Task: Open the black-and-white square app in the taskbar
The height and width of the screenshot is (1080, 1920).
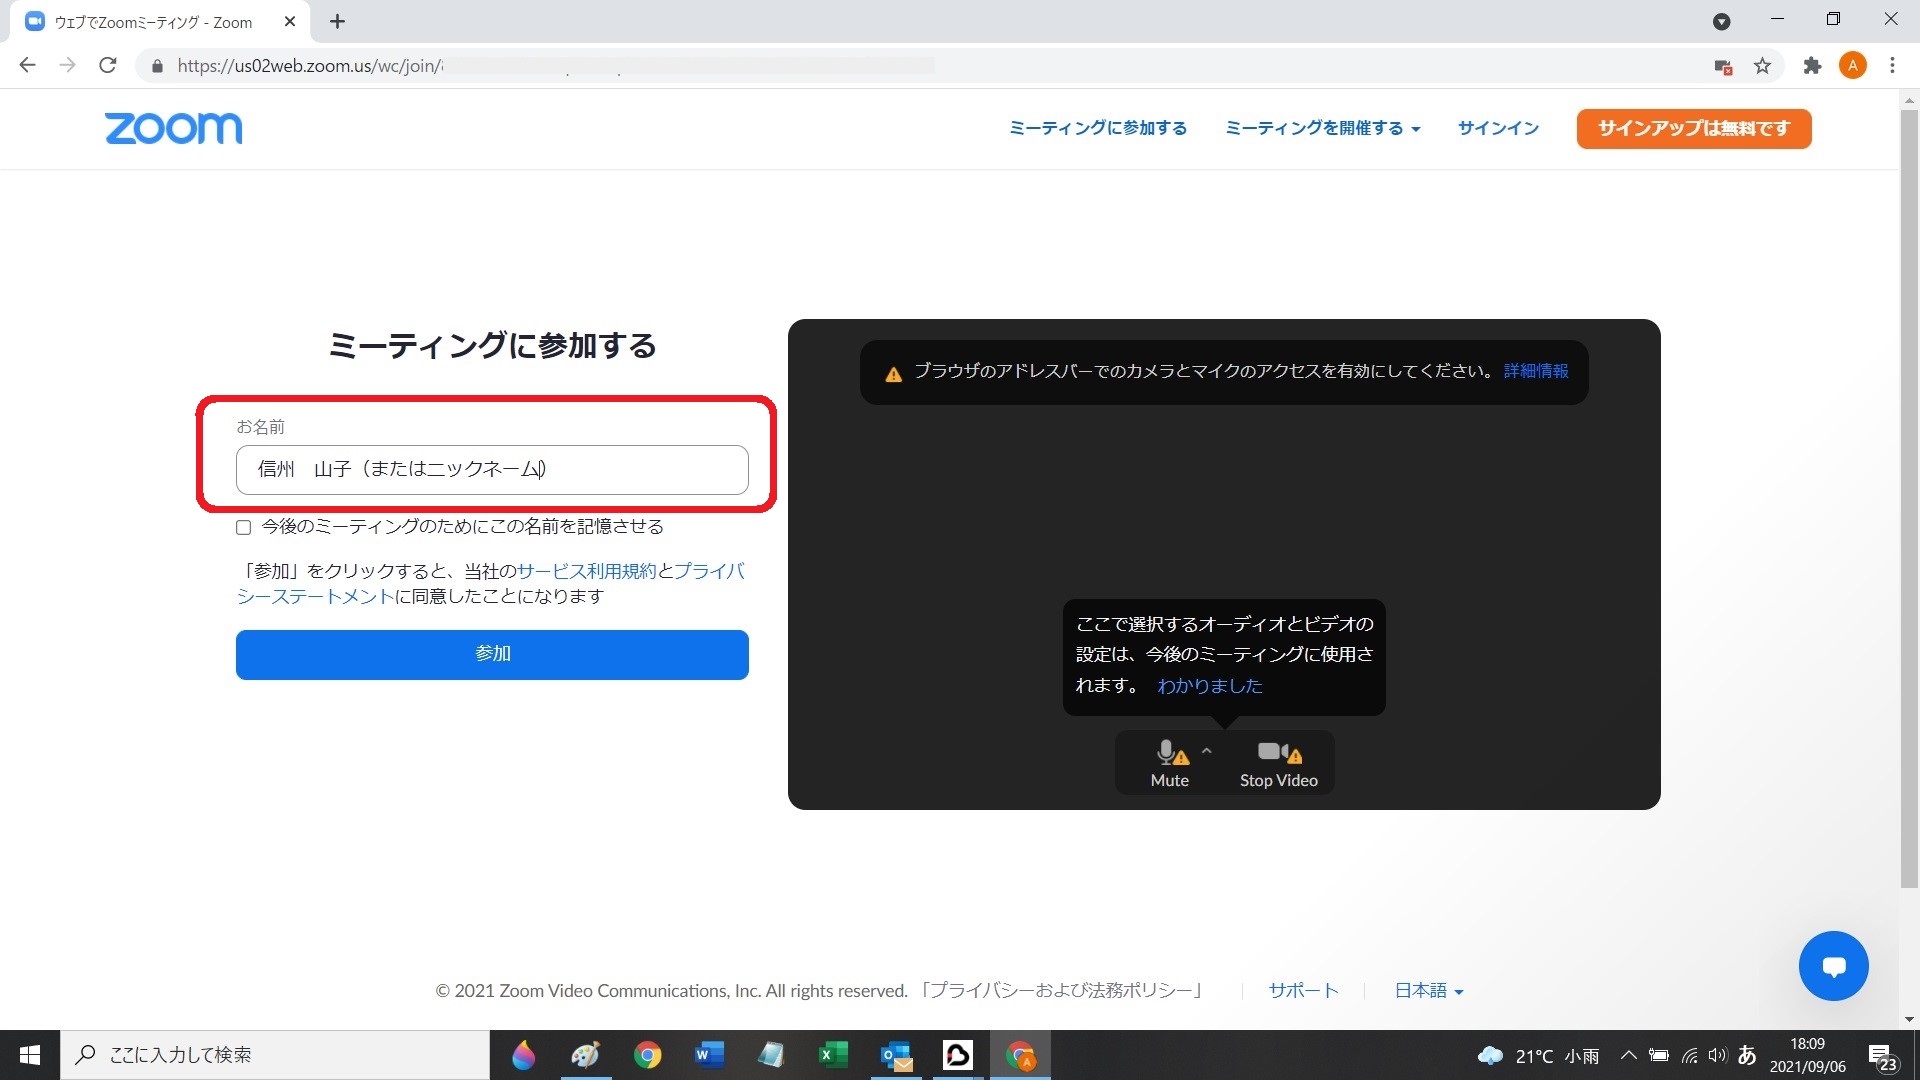Action: pos(958,1055)
